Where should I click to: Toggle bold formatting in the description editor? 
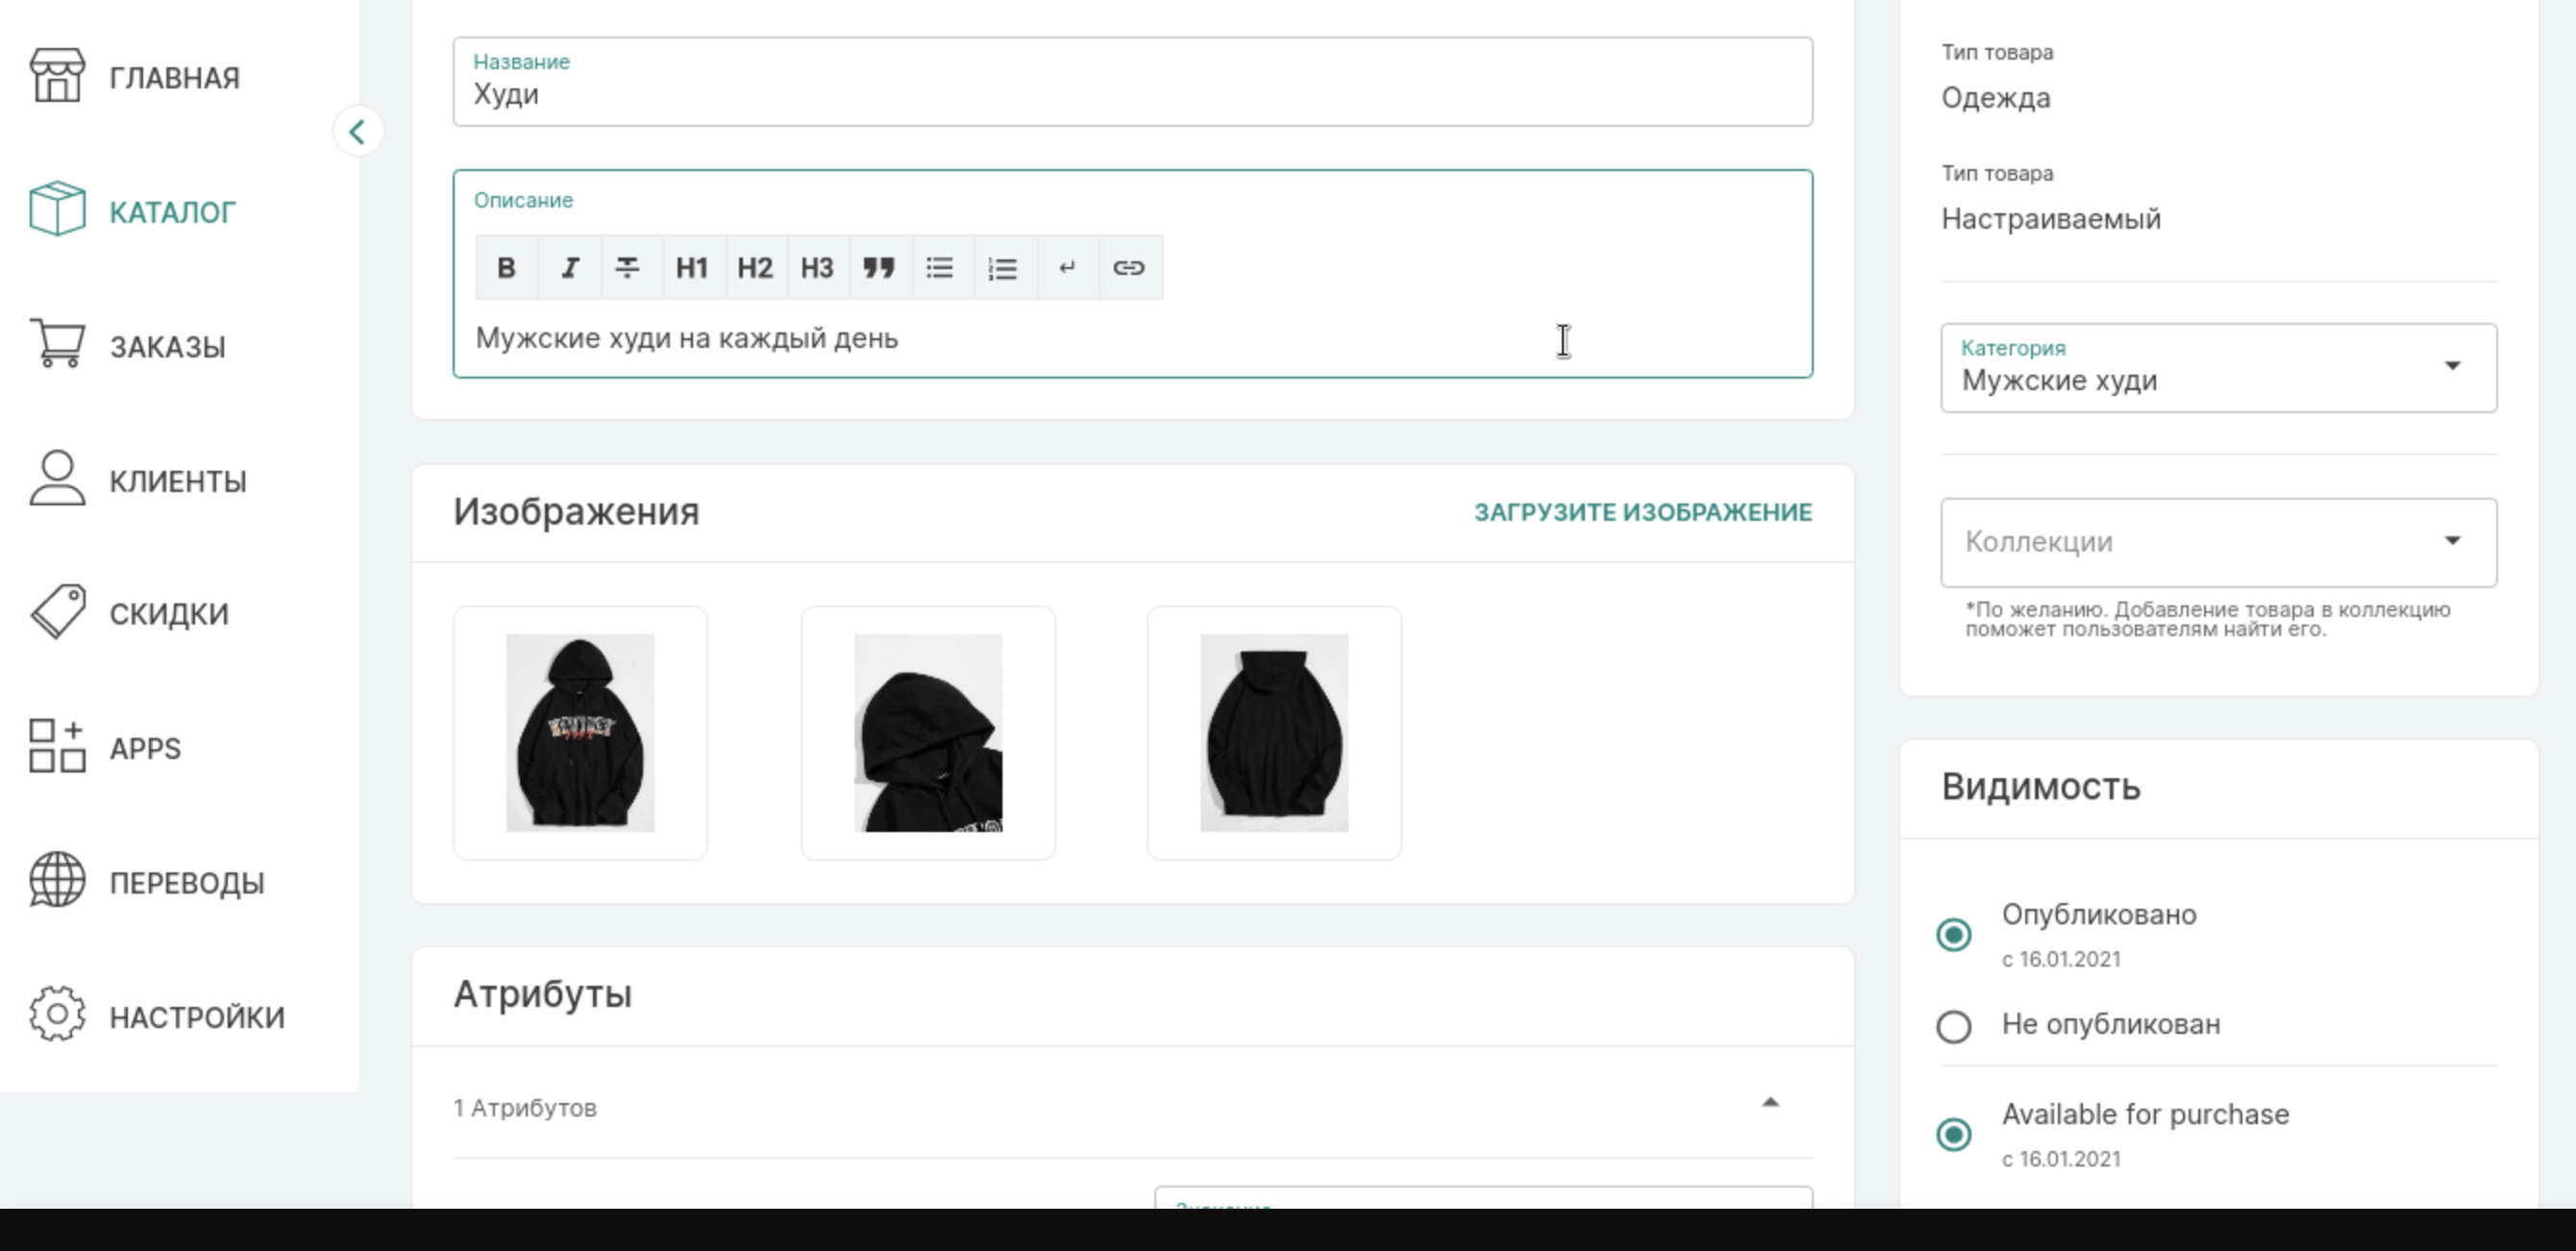click(x=506, y=267)
